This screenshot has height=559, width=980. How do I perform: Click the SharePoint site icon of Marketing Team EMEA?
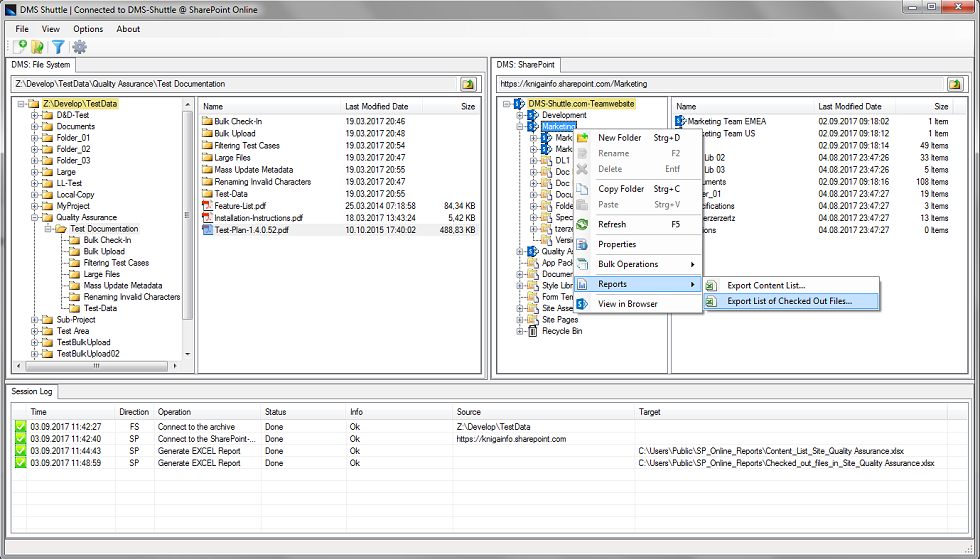click(681, 121)
